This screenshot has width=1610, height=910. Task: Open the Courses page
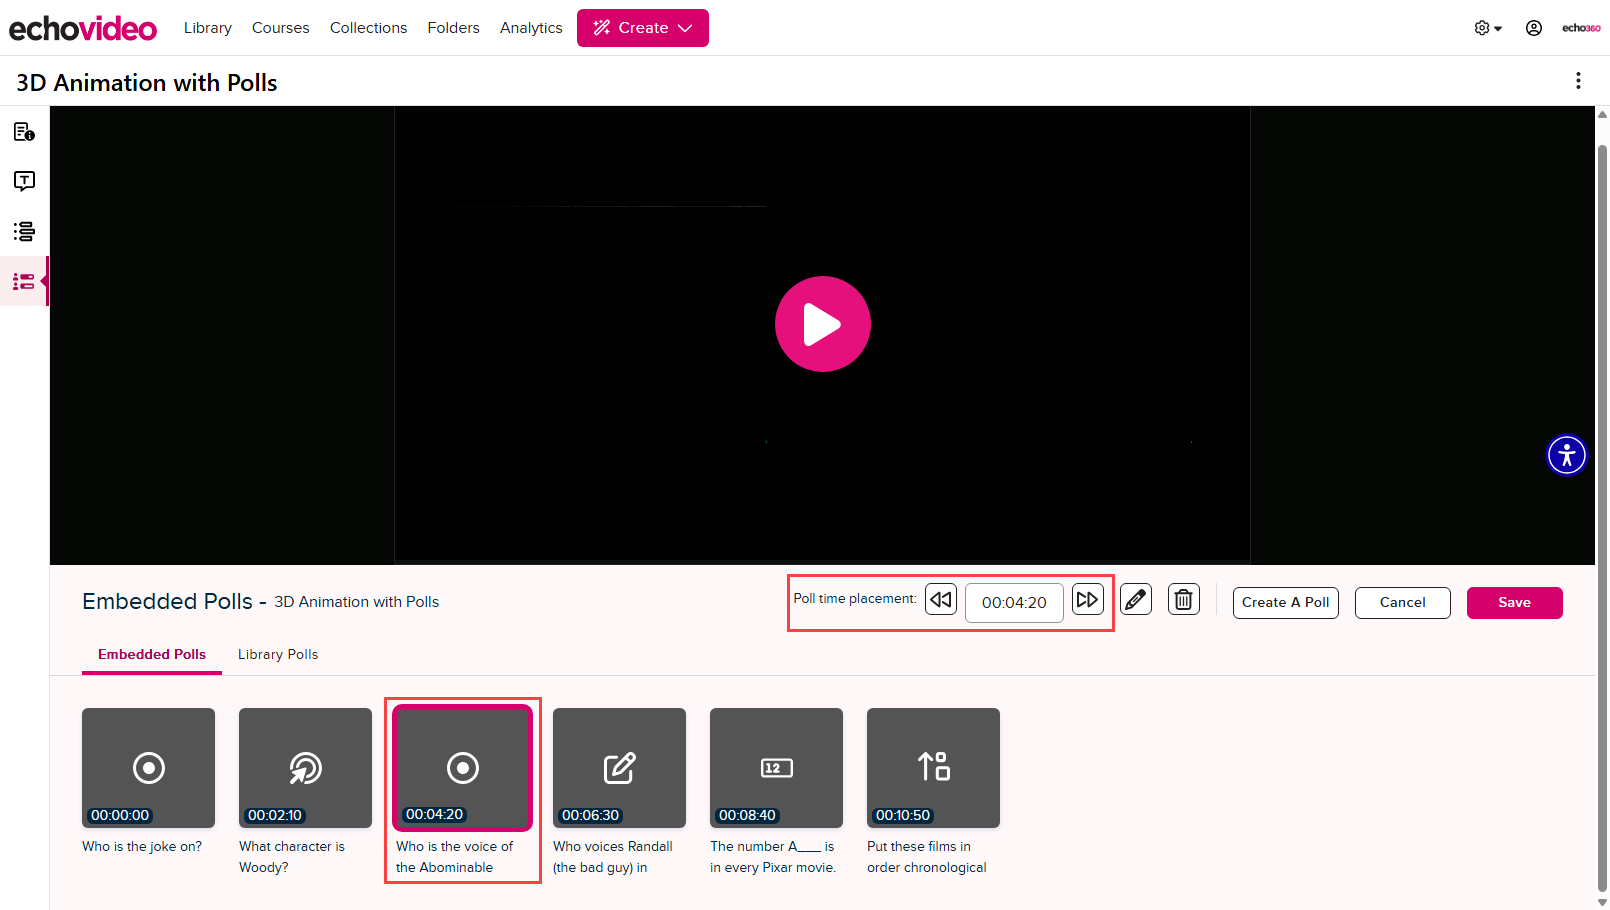(x=281, y=28)
